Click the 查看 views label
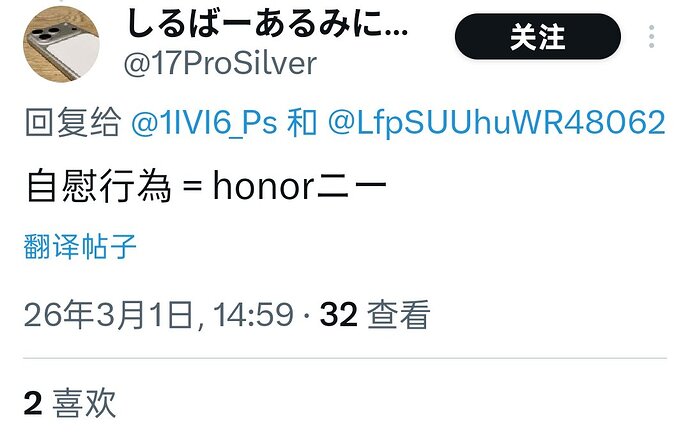The height and width of the screenshot is (432, 690). pos(398,315)
